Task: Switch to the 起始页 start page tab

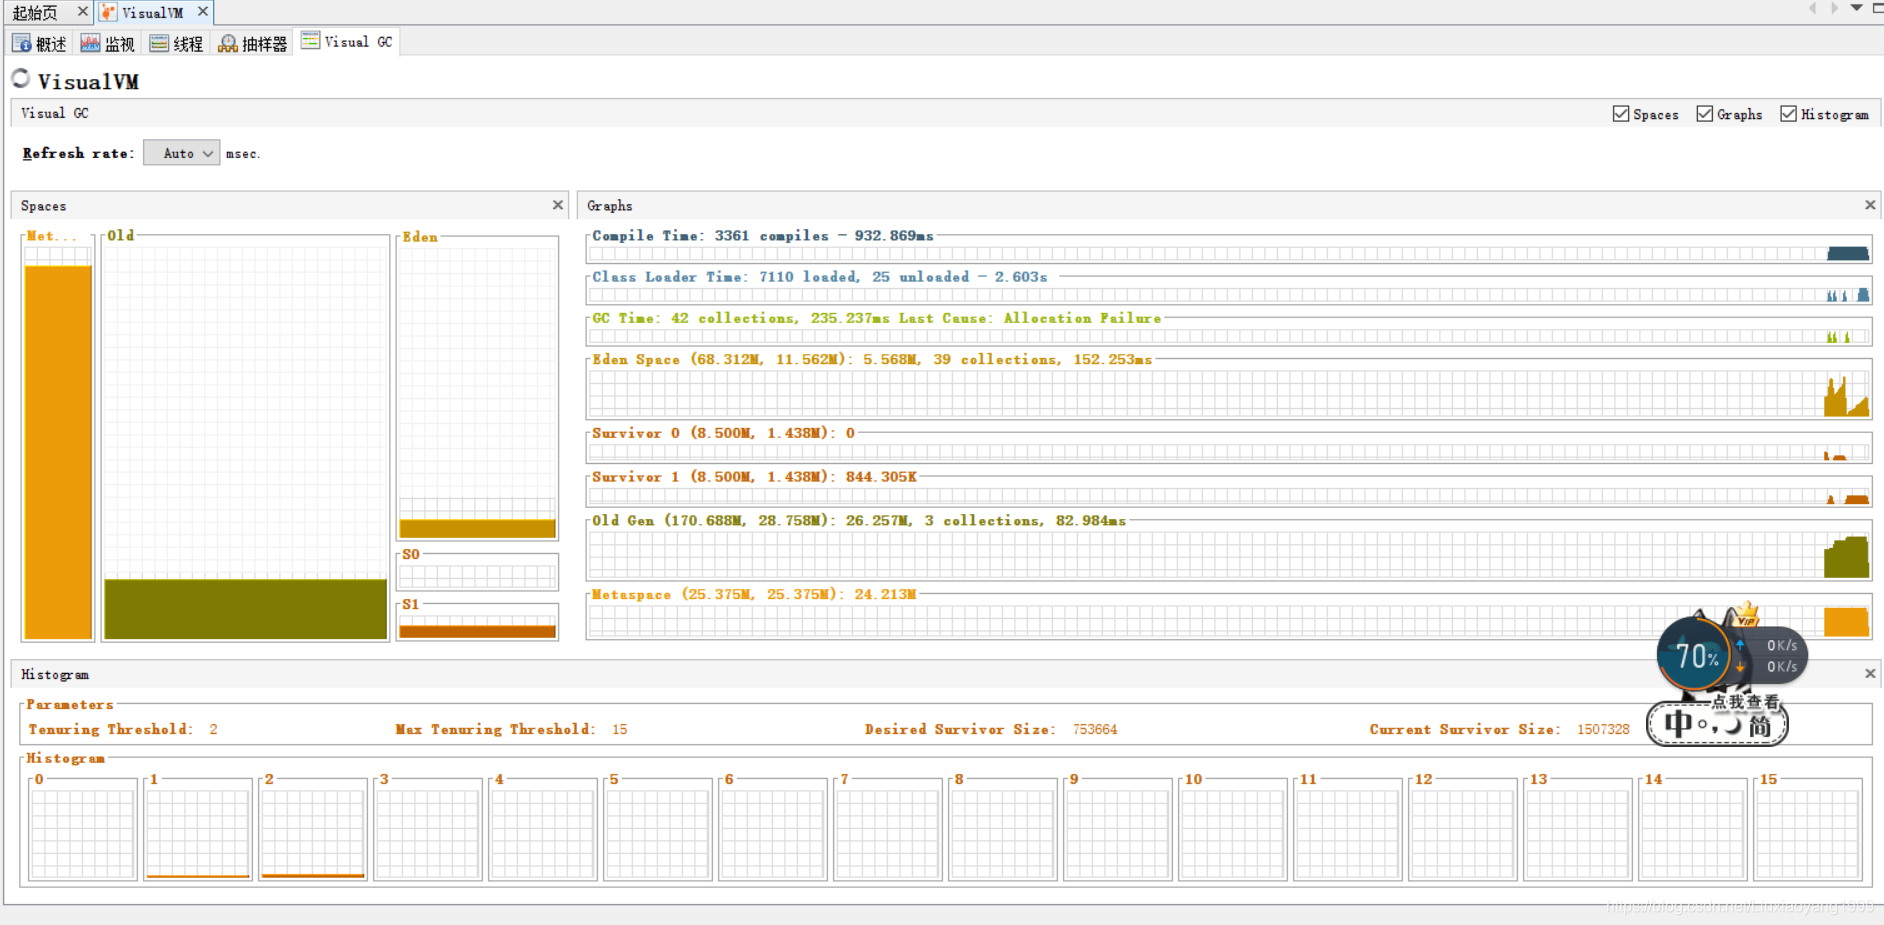Action: coord(35,12)
